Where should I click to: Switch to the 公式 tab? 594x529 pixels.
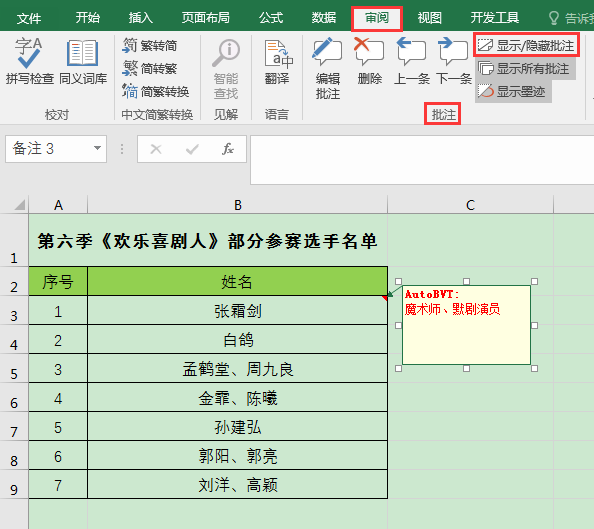click(x=271, y=18)
